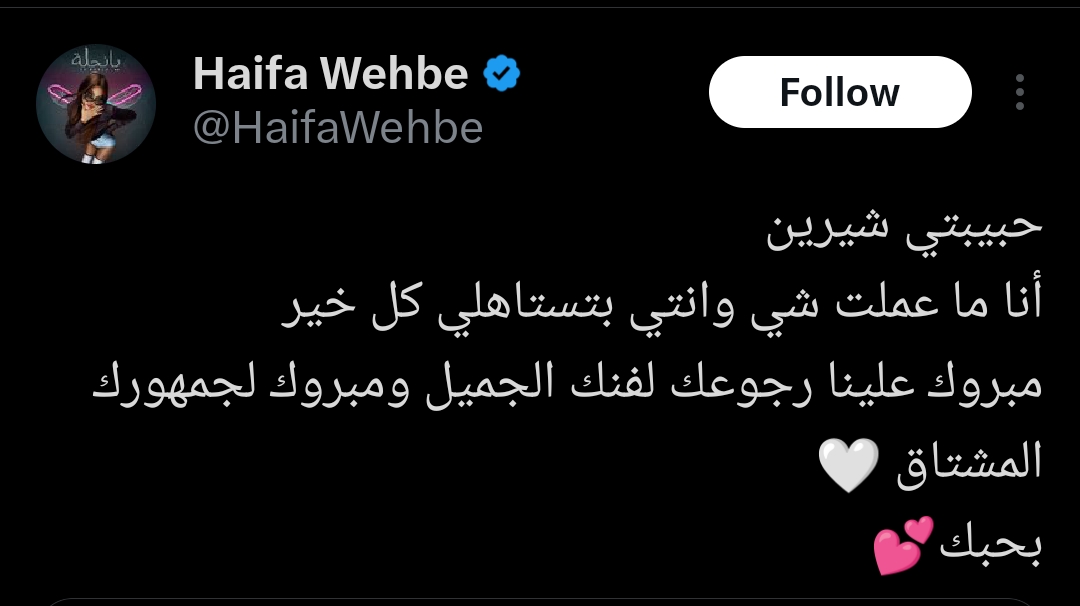Click the word رجوعك in the third line
1080x606 pixels.
[x=741, y=386]
